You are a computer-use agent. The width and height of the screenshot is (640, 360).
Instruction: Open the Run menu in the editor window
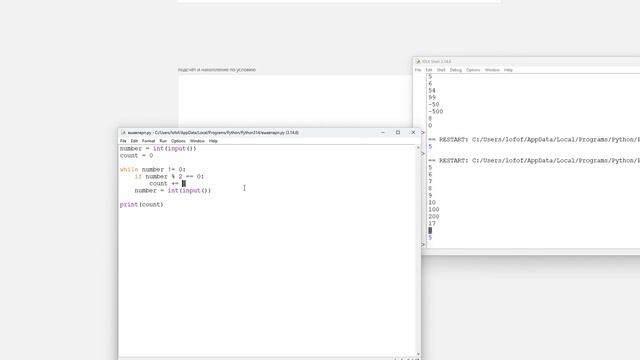pos(163,141)
